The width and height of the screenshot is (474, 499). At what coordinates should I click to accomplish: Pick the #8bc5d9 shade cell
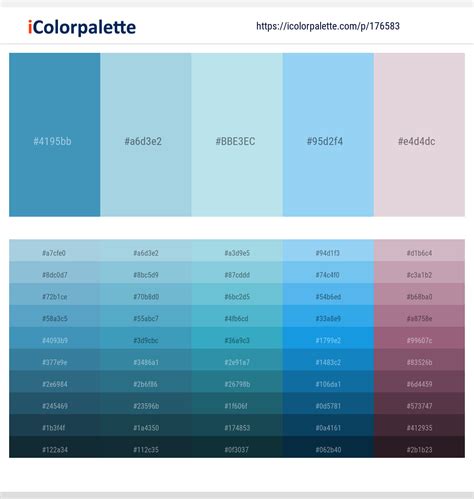[146, 272]
